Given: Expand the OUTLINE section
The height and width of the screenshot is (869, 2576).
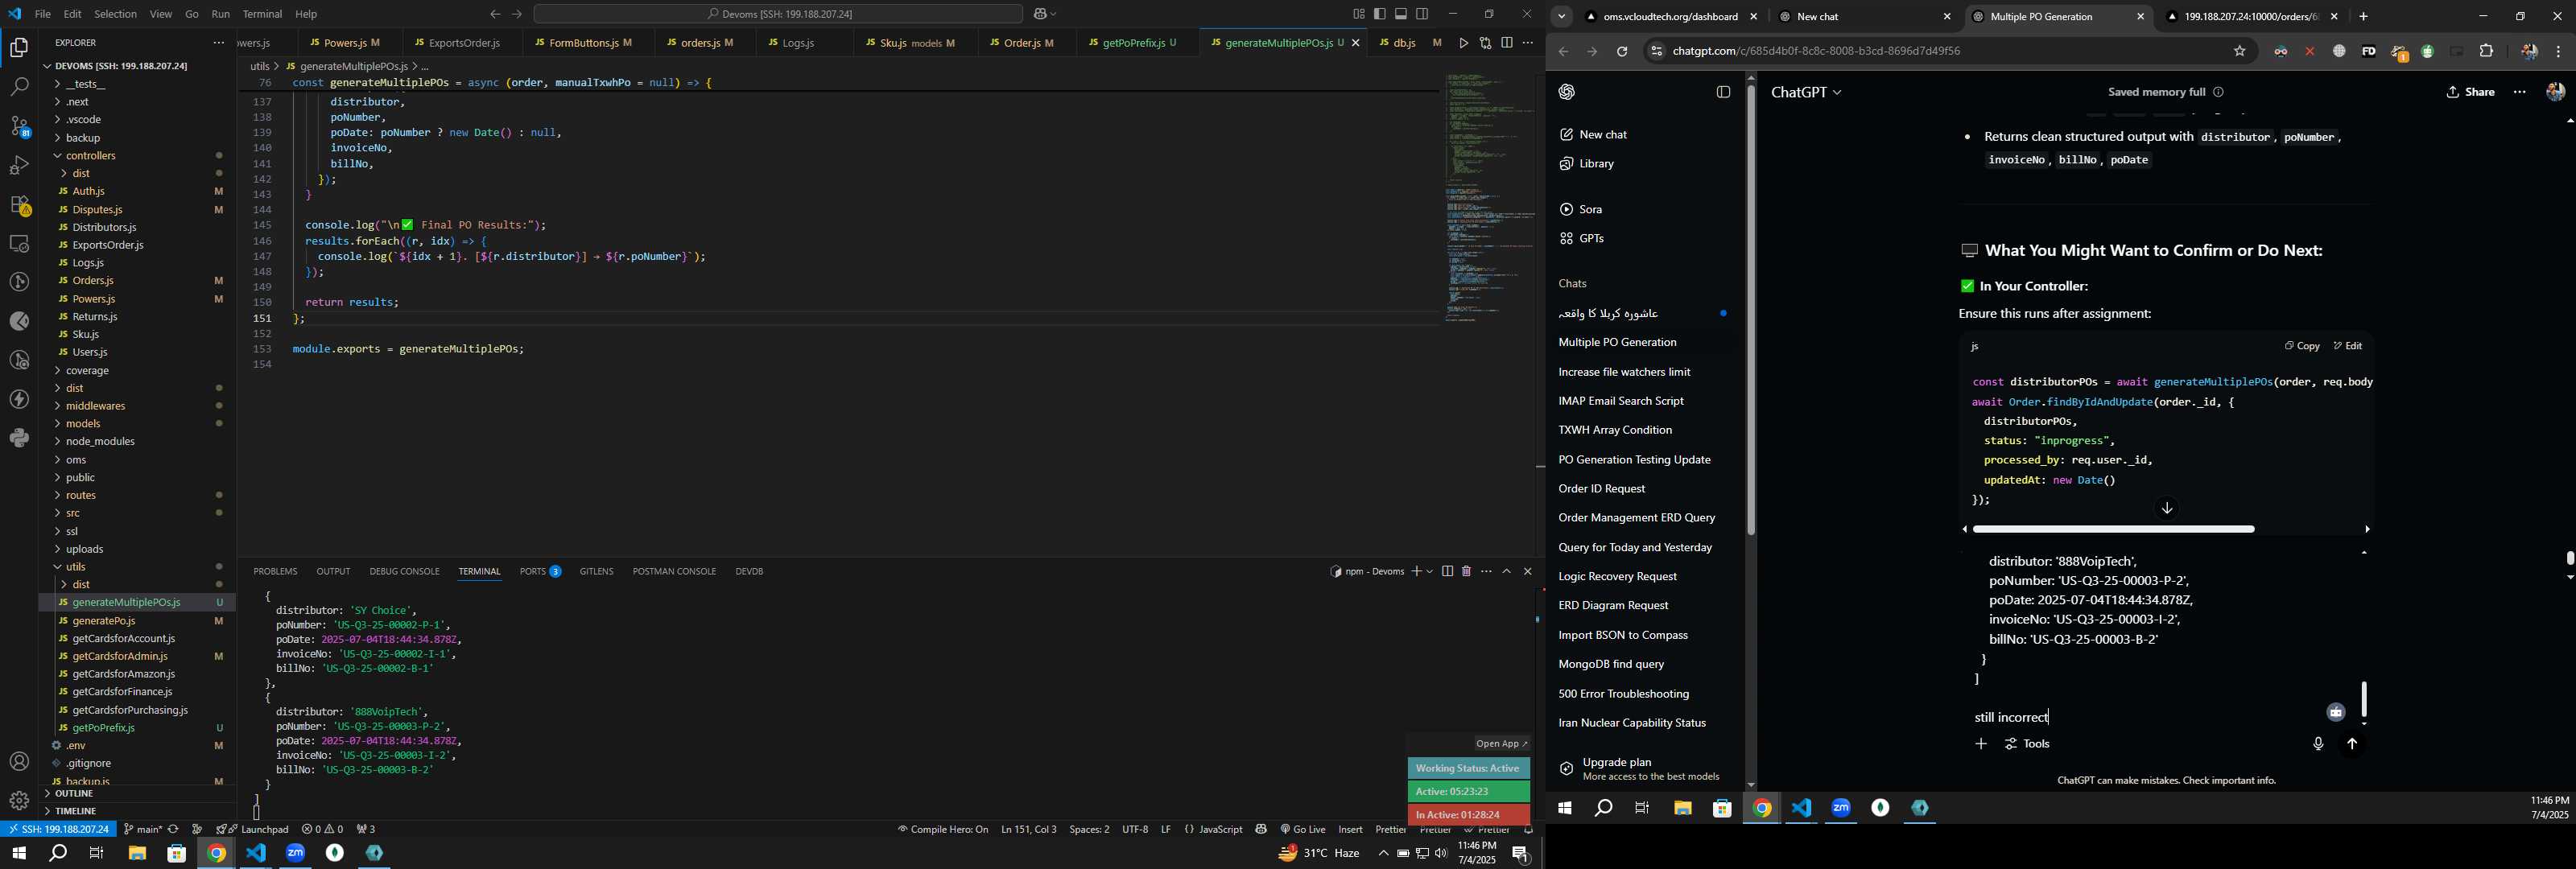Looking at the screenshot, I should click(x=136, y=794).
